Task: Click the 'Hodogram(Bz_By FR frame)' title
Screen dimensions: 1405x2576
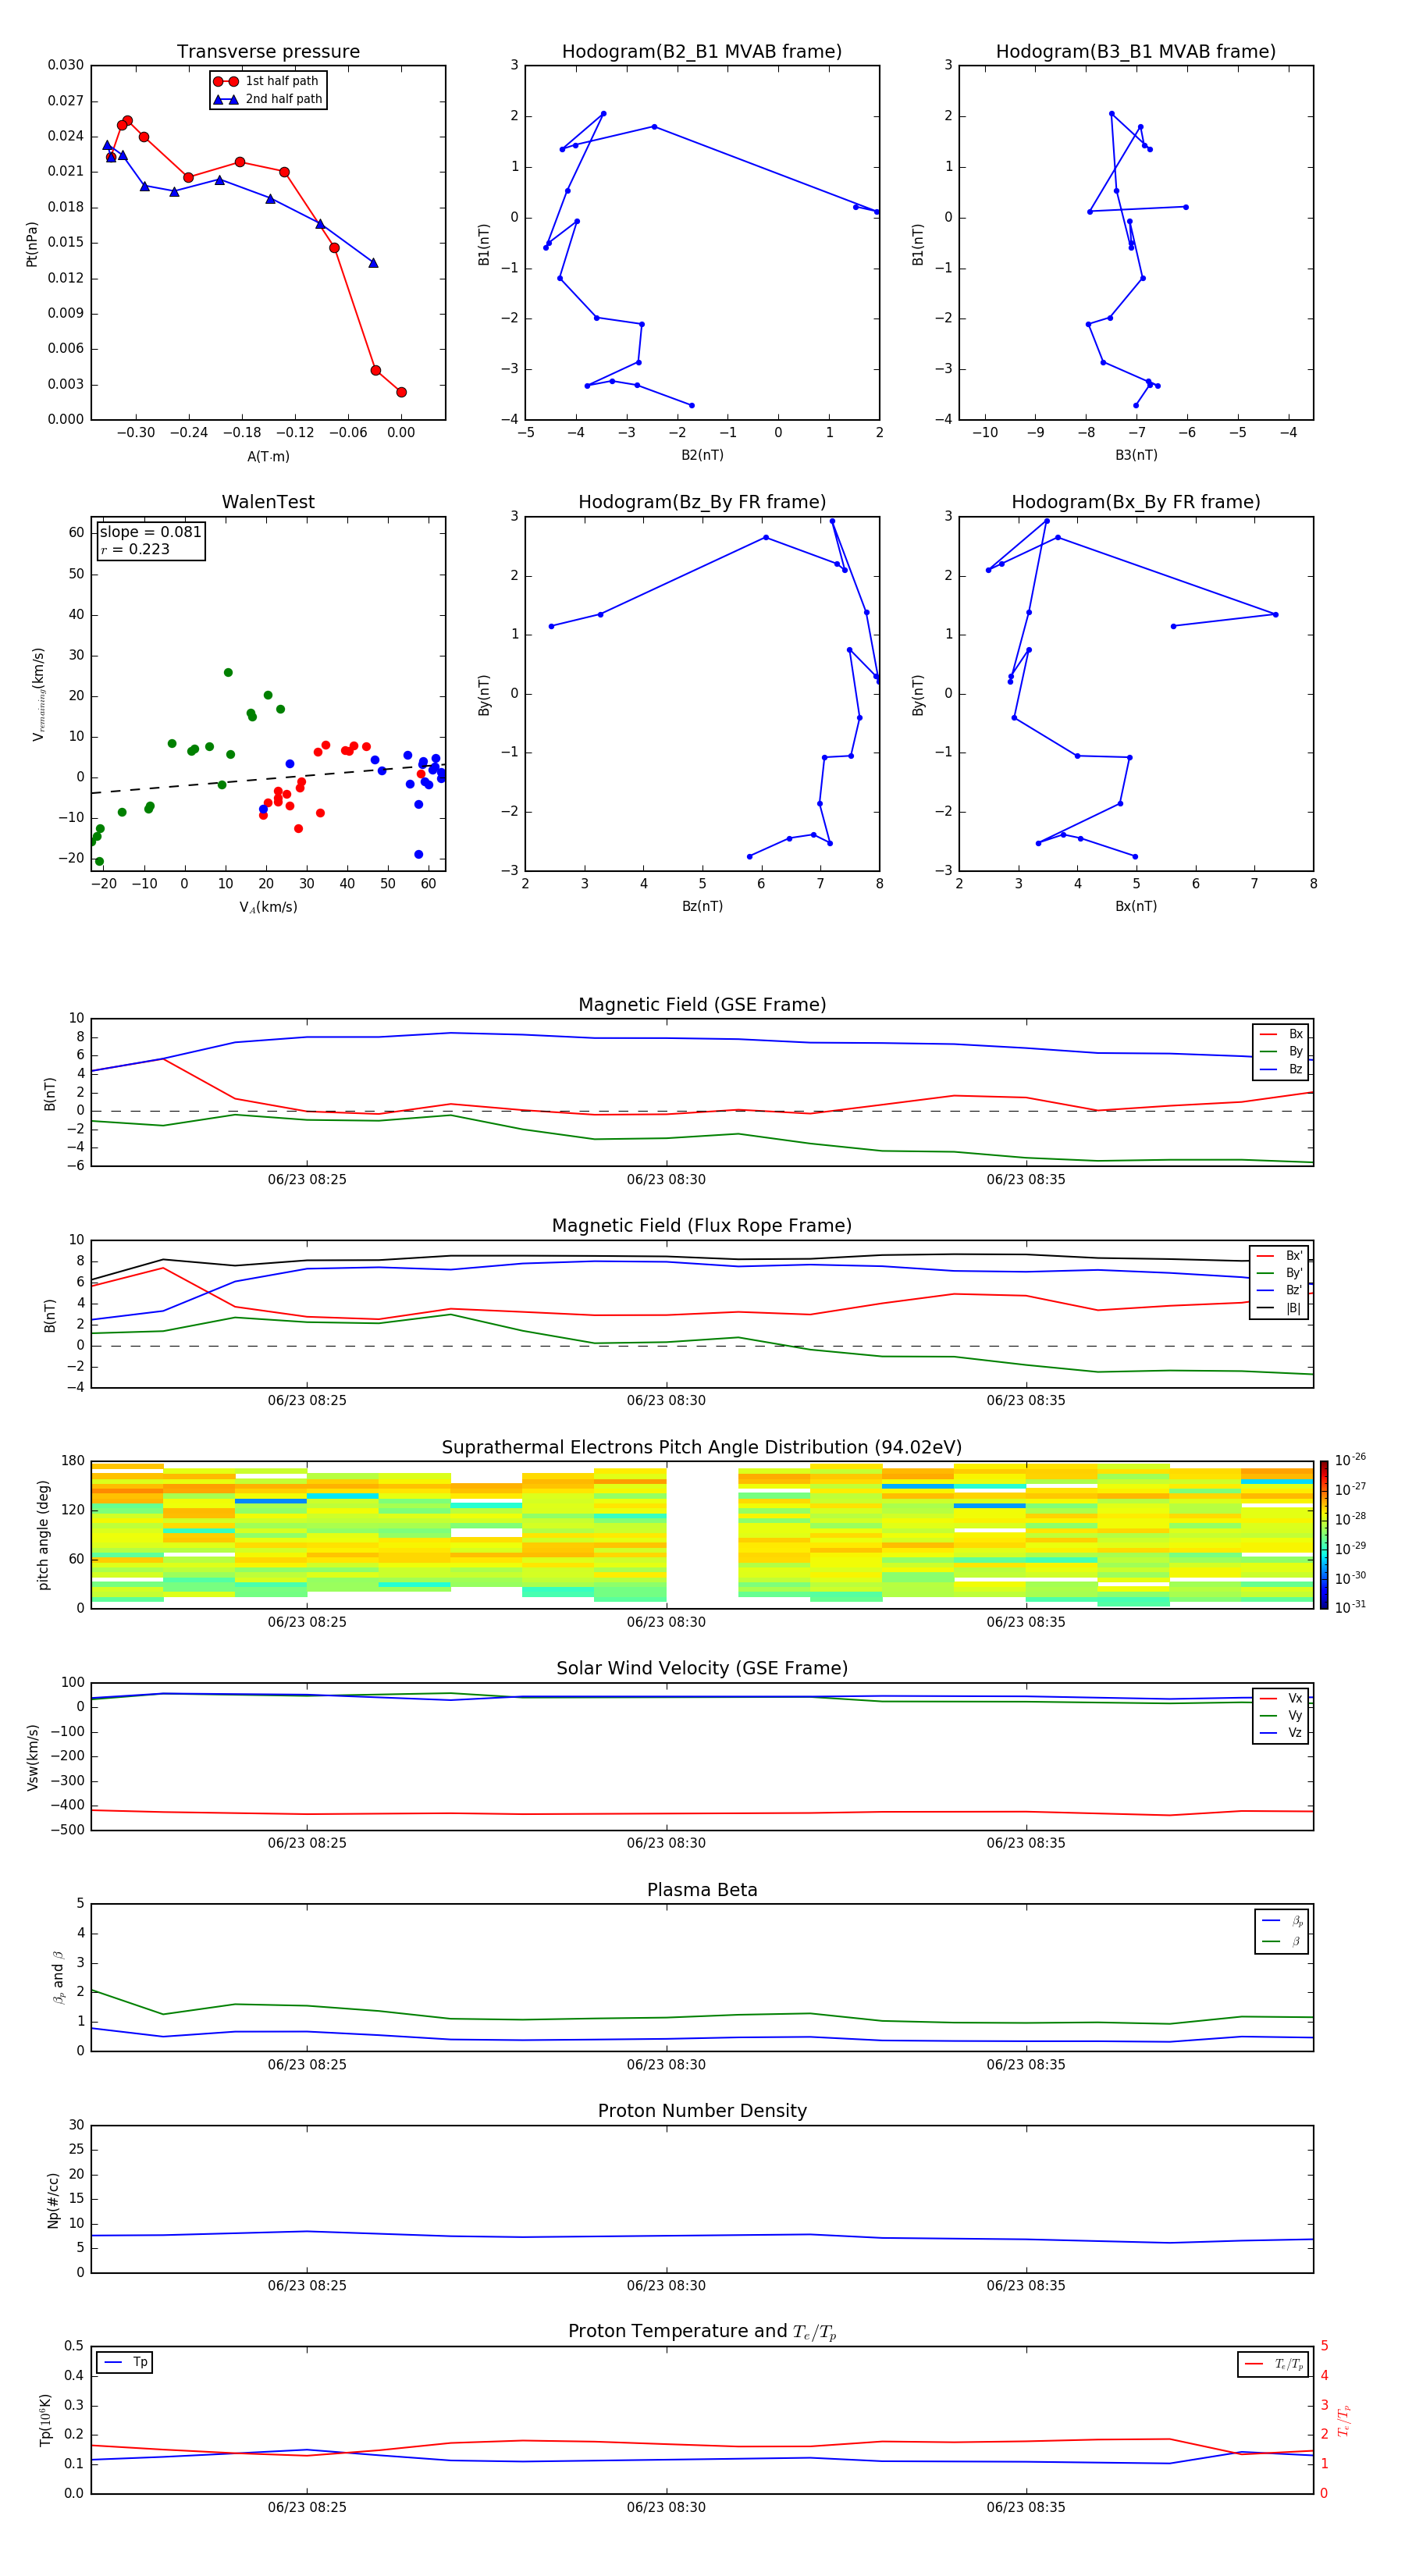Action: pos(702,502)
